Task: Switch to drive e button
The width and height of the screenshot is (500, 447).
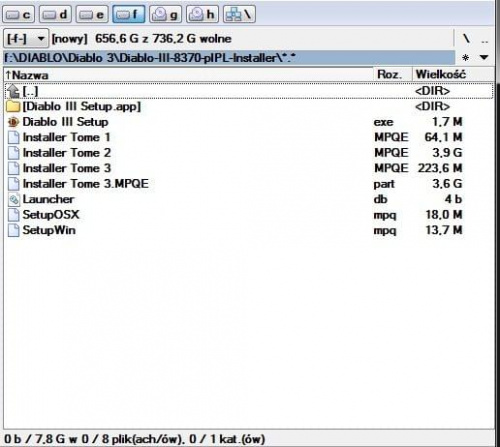Action: (x=92, y=15)
